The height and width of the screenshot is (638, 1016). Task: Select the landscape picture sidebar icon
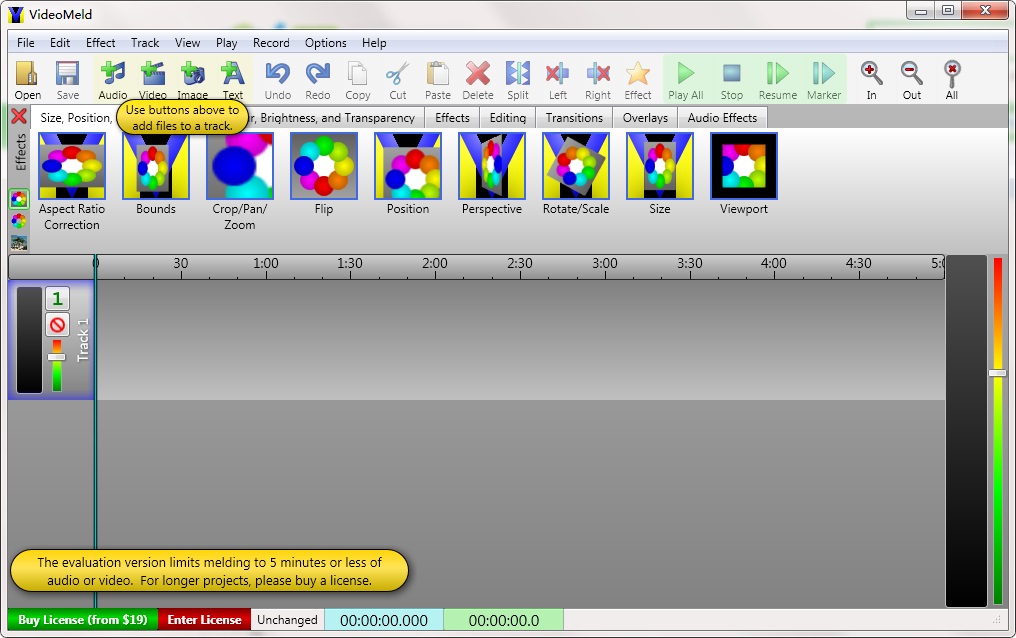pos(19,243)
